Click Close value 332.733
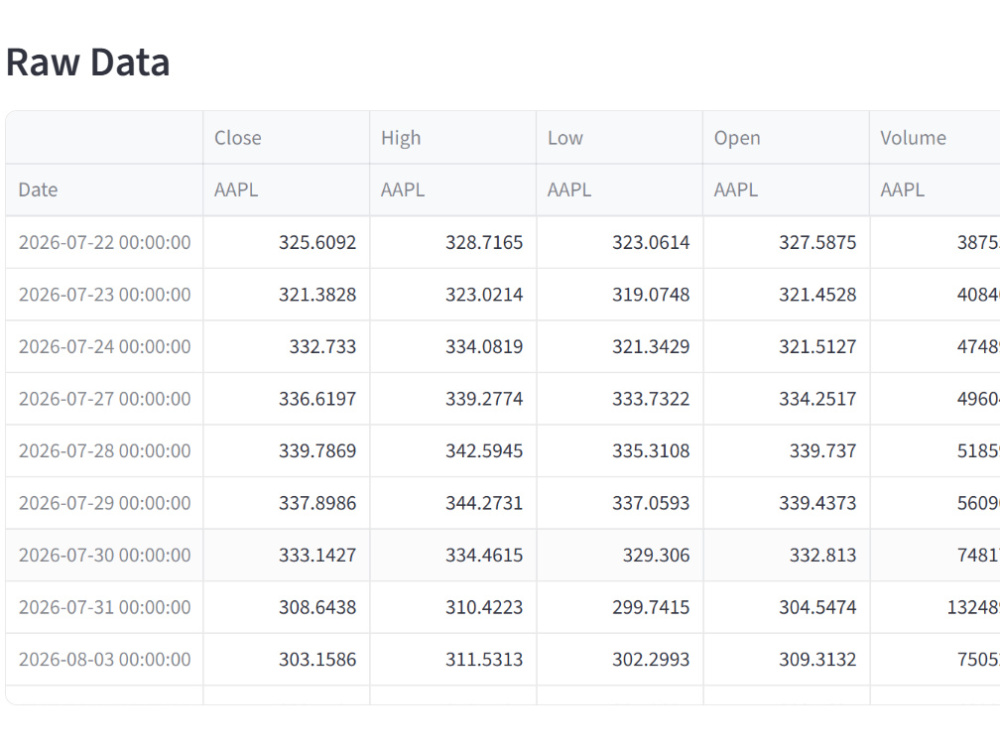This screenshot has width=1000, height=750. (286, 347)
